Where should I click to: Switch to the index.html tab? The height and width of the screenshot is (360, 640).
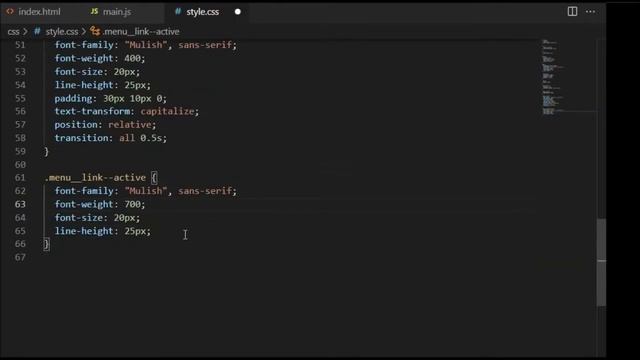40,12
